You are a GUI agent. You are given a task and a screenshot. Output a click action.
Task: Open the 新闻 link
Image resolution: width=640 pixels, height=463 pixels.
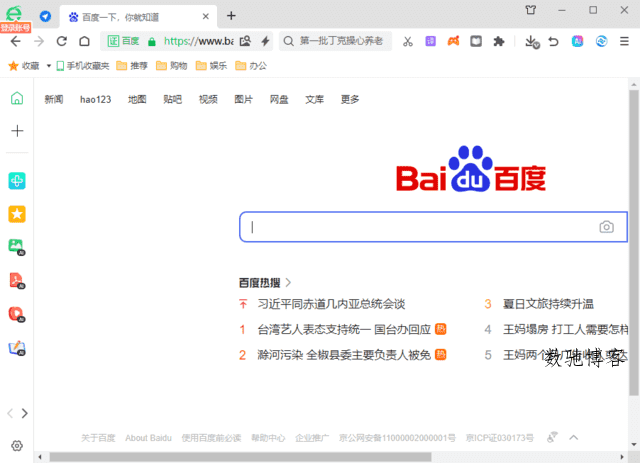click(x=54, y=99)
